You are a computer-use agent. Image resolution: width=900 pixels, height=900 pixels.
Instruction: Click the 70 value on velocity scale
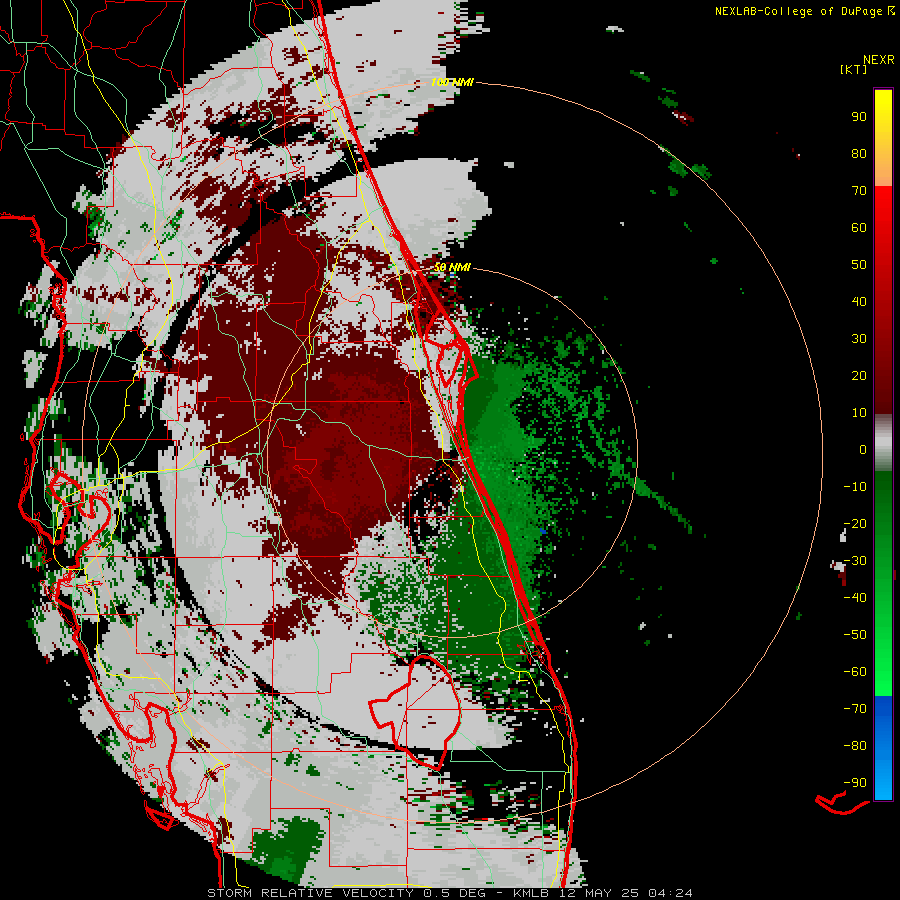pyautogui.click(x=859, y=191)
